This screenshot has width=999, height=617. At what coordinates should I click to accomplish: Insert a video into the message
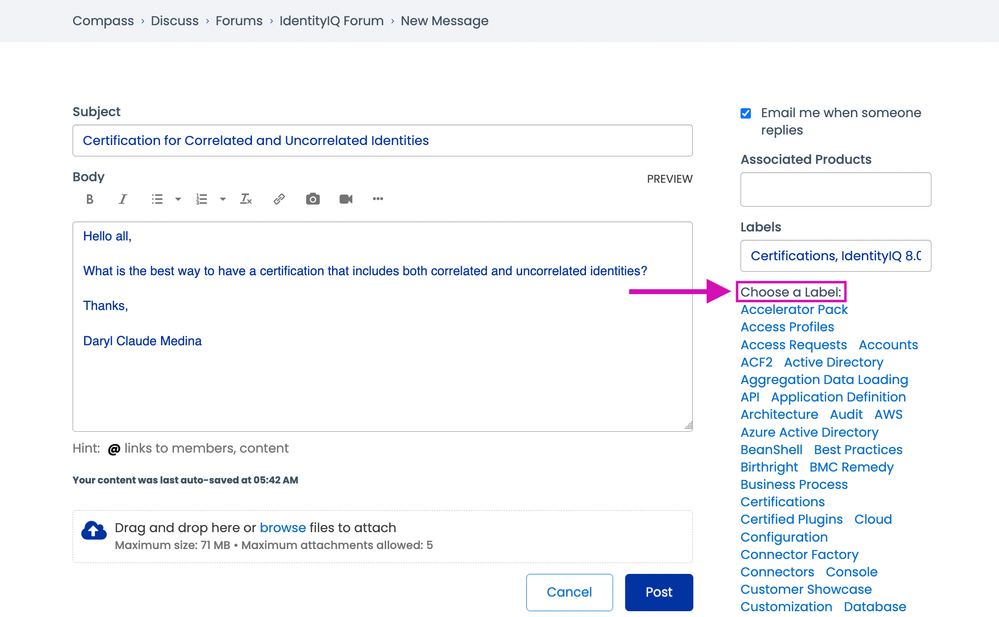346,199
